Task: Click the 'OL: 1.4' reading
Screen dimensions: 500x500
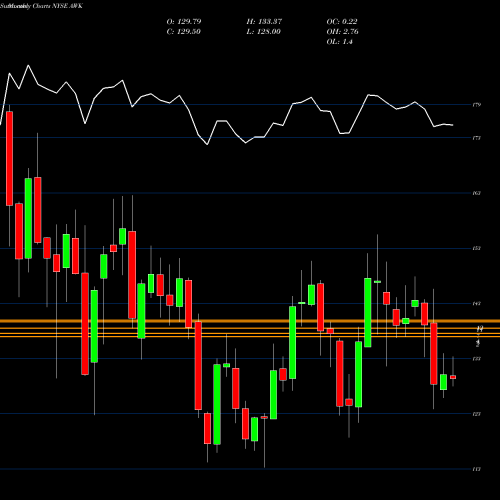Action: [339, 42]
